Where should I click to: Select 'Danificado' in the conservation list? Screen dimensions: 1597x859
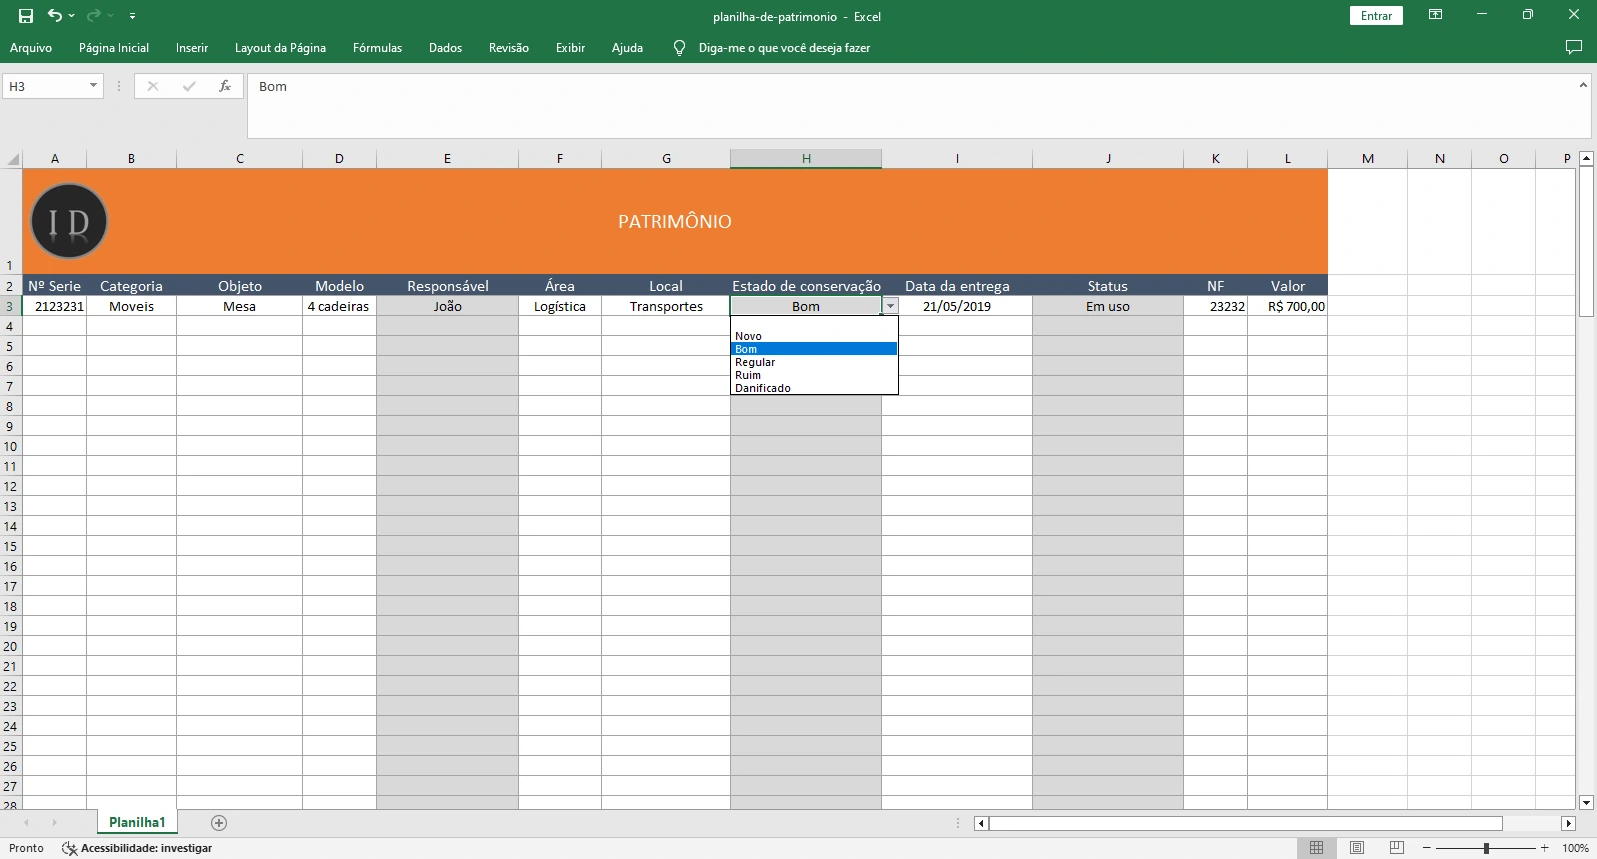point(763,388)
